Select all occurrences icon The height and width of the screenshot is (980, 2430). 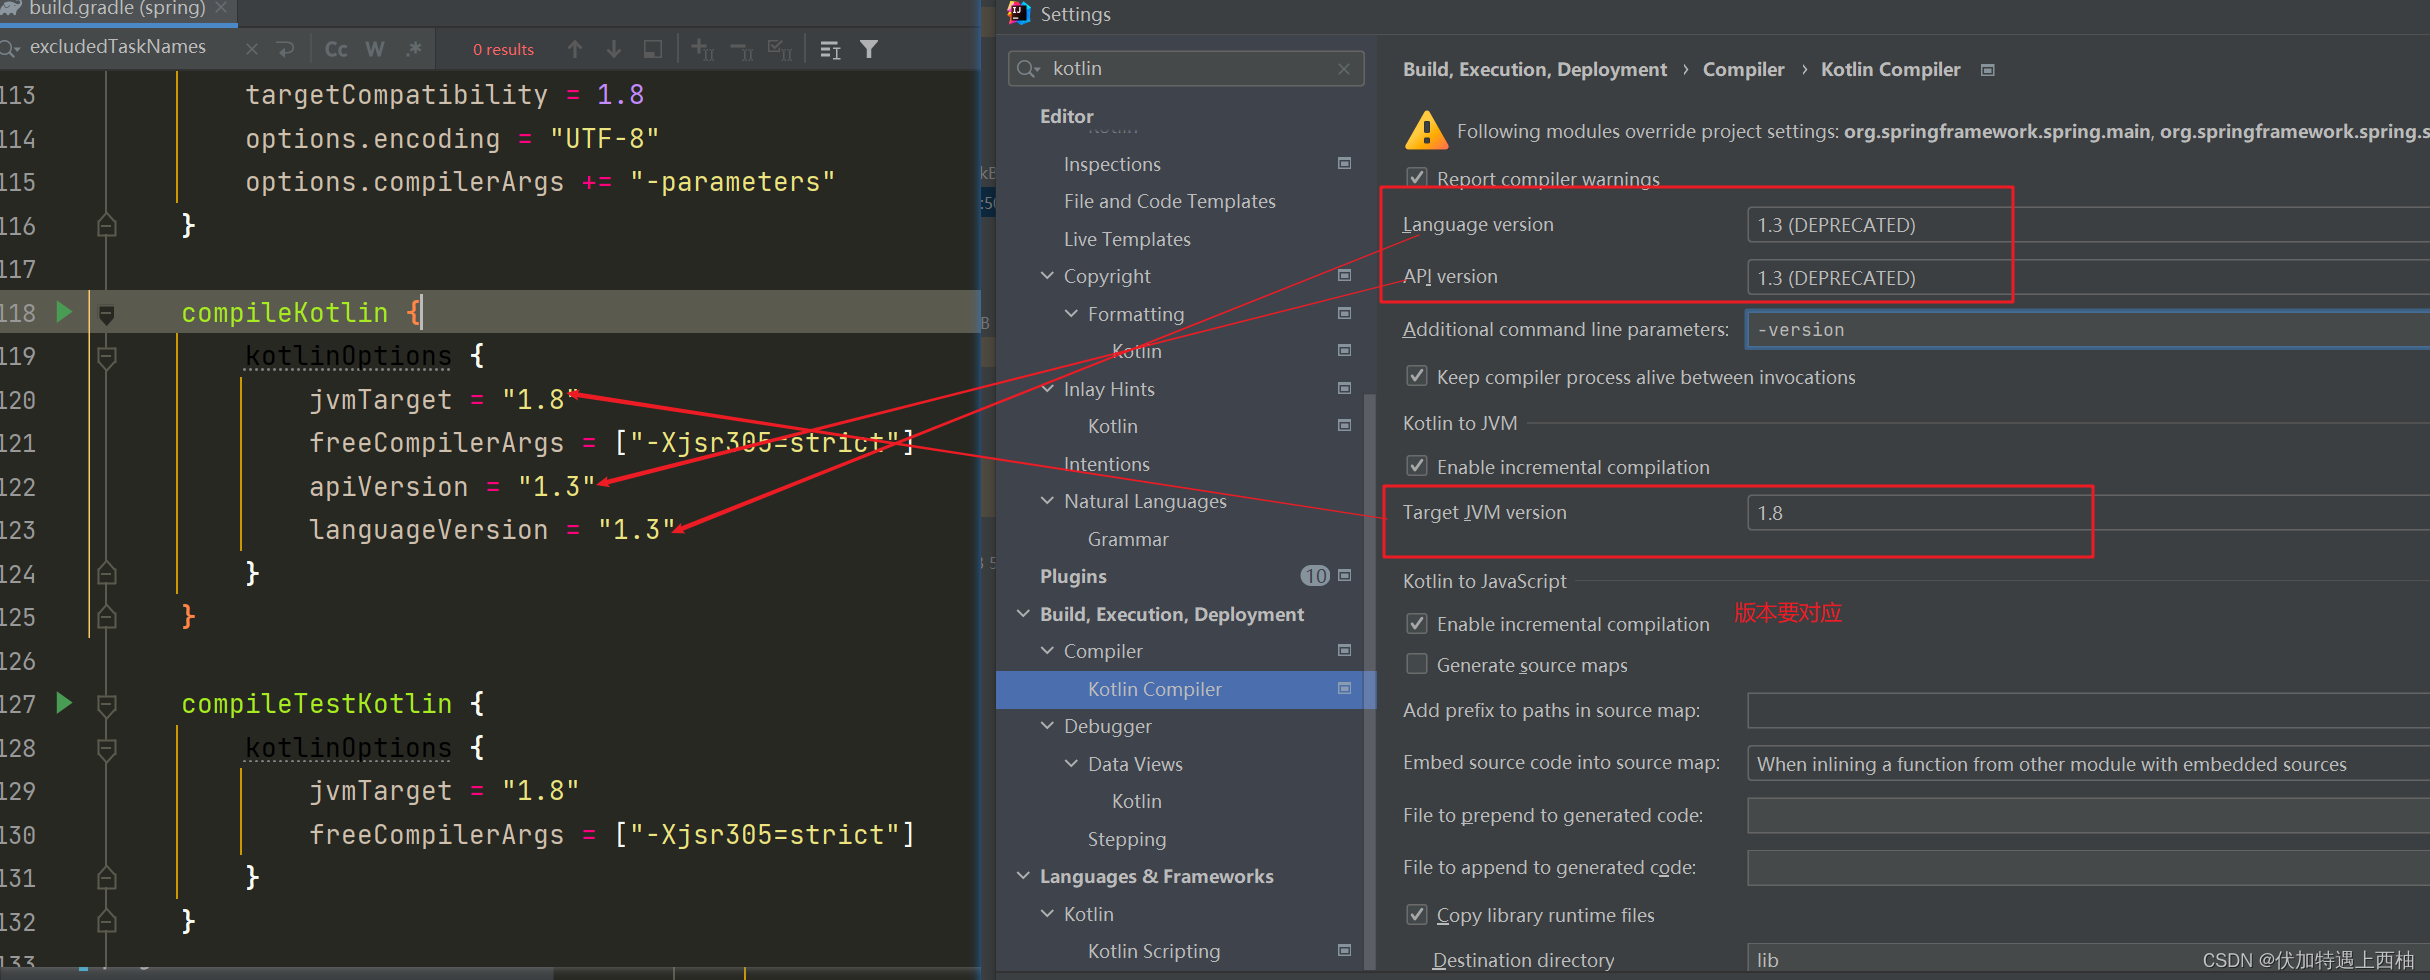pos(780,49)
